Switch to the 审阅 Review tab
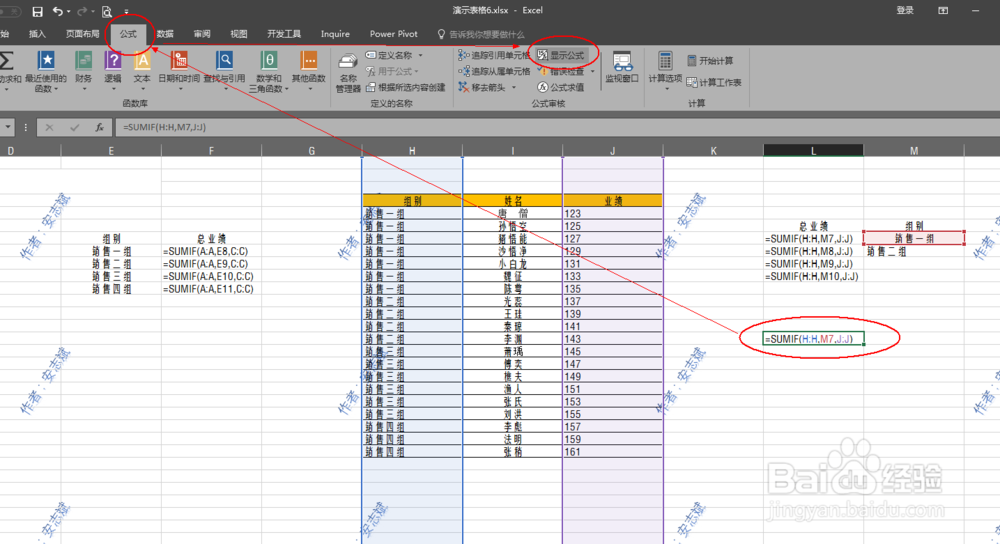 coord(202,34)
